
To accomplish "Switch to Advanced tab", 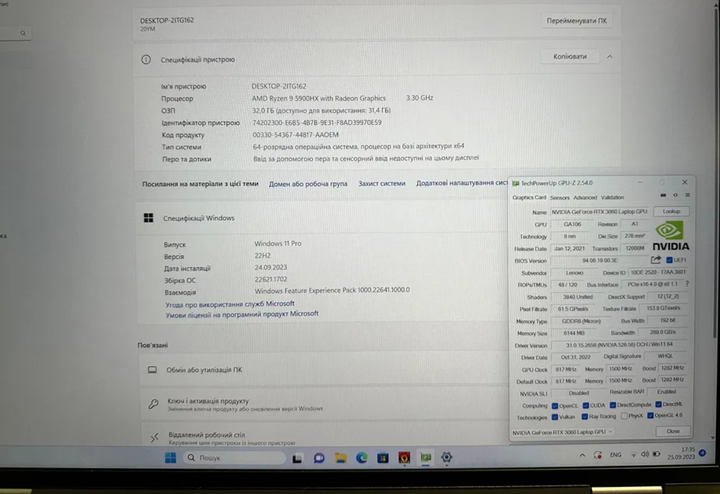I will (x=585, y=197).
